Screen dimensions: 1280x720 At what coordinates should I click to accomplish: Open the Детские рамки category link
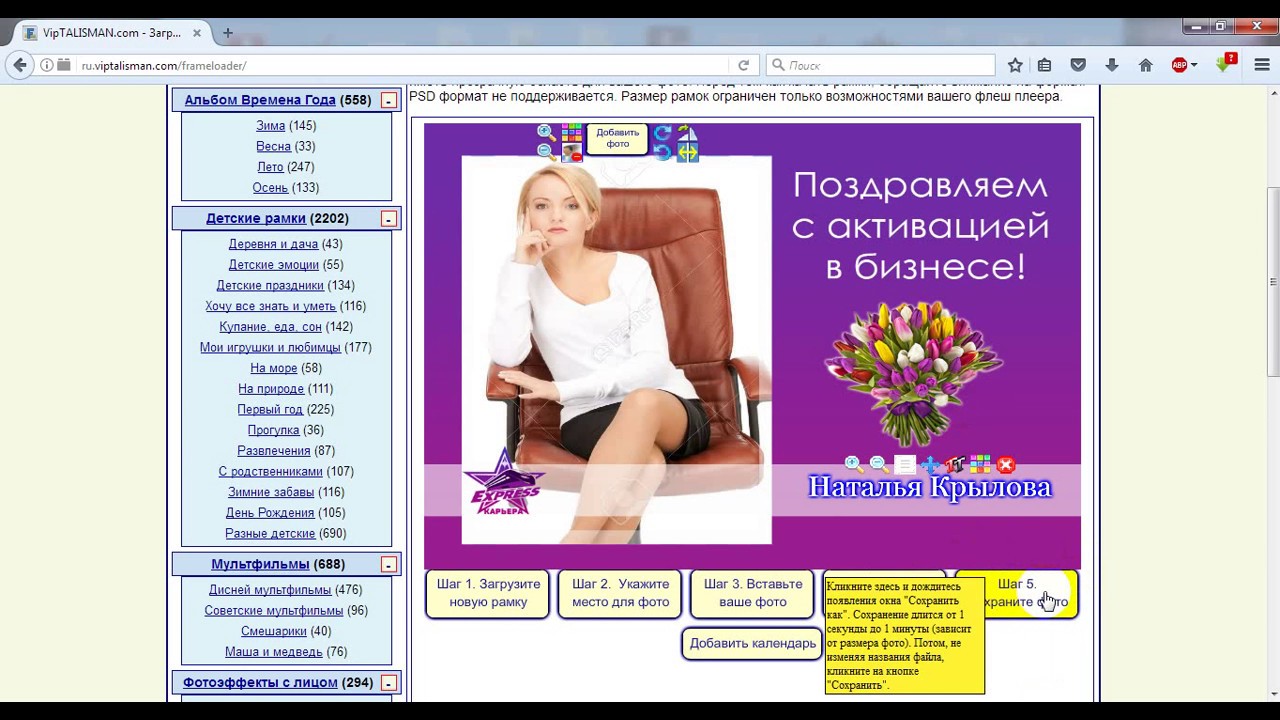point(256,218)
